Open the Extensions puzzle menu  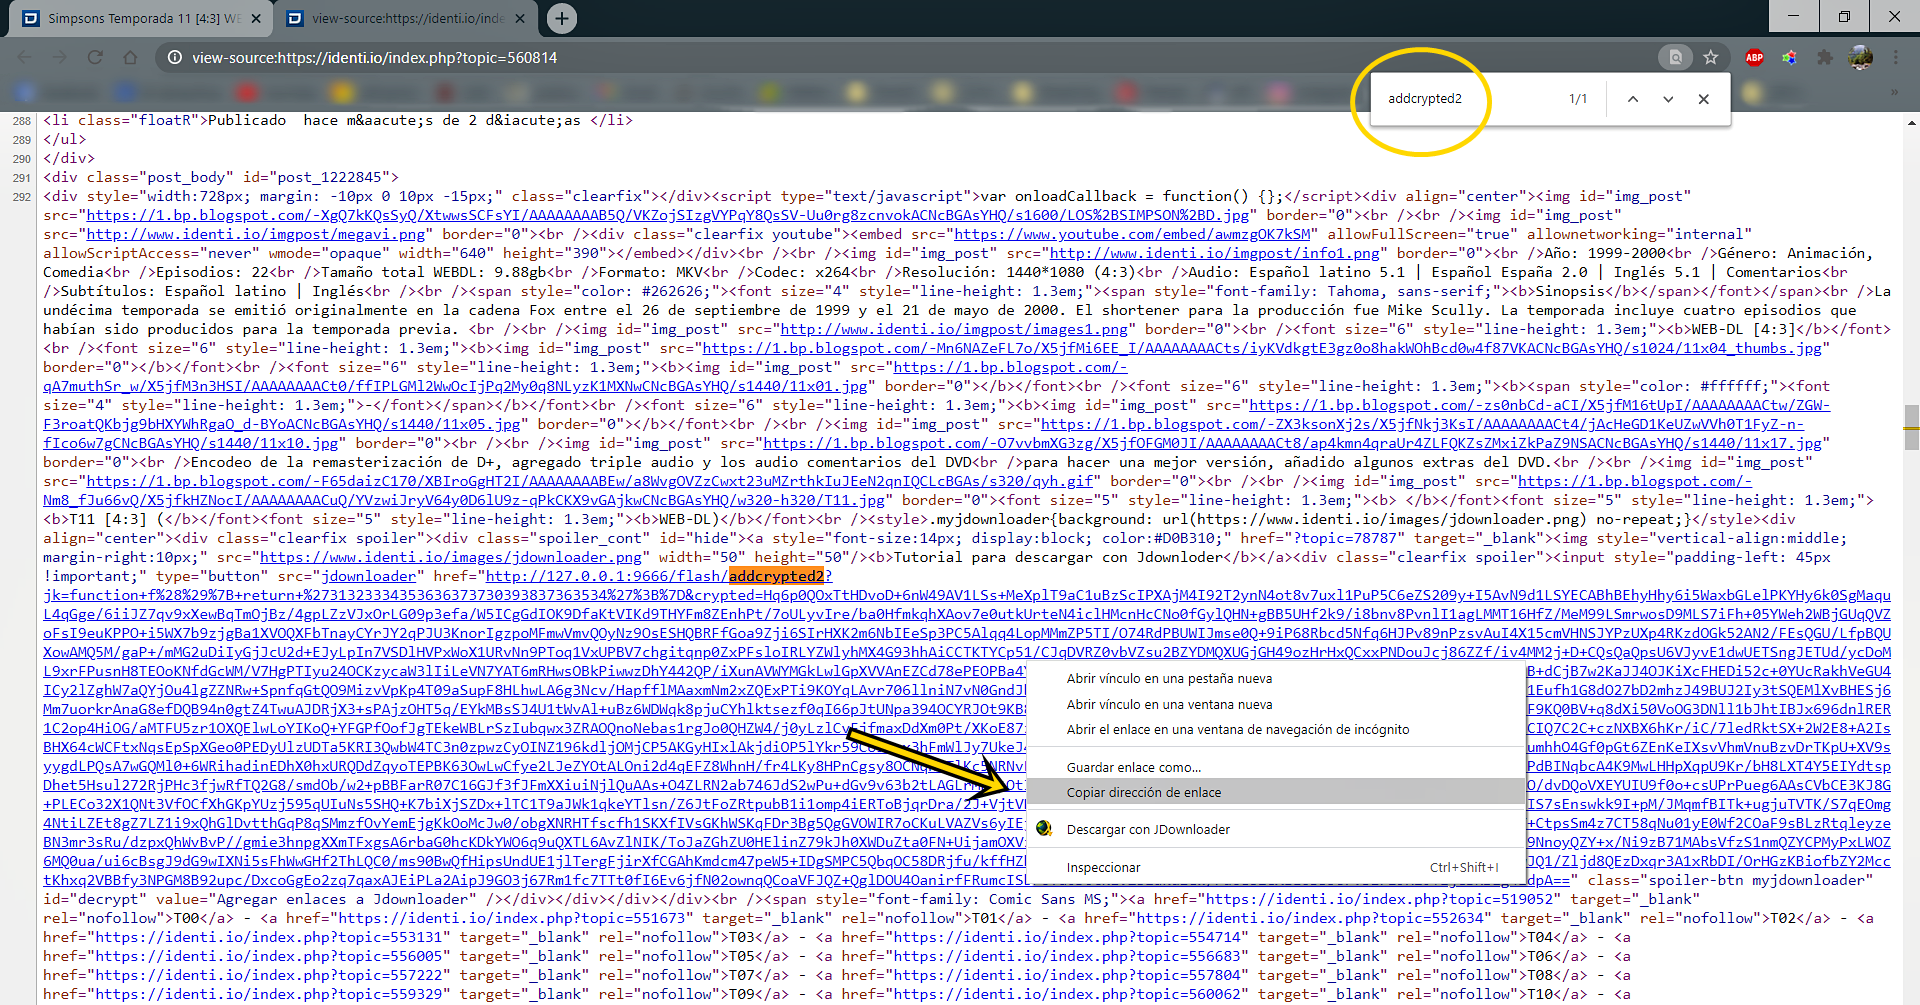click(1825, 58)
